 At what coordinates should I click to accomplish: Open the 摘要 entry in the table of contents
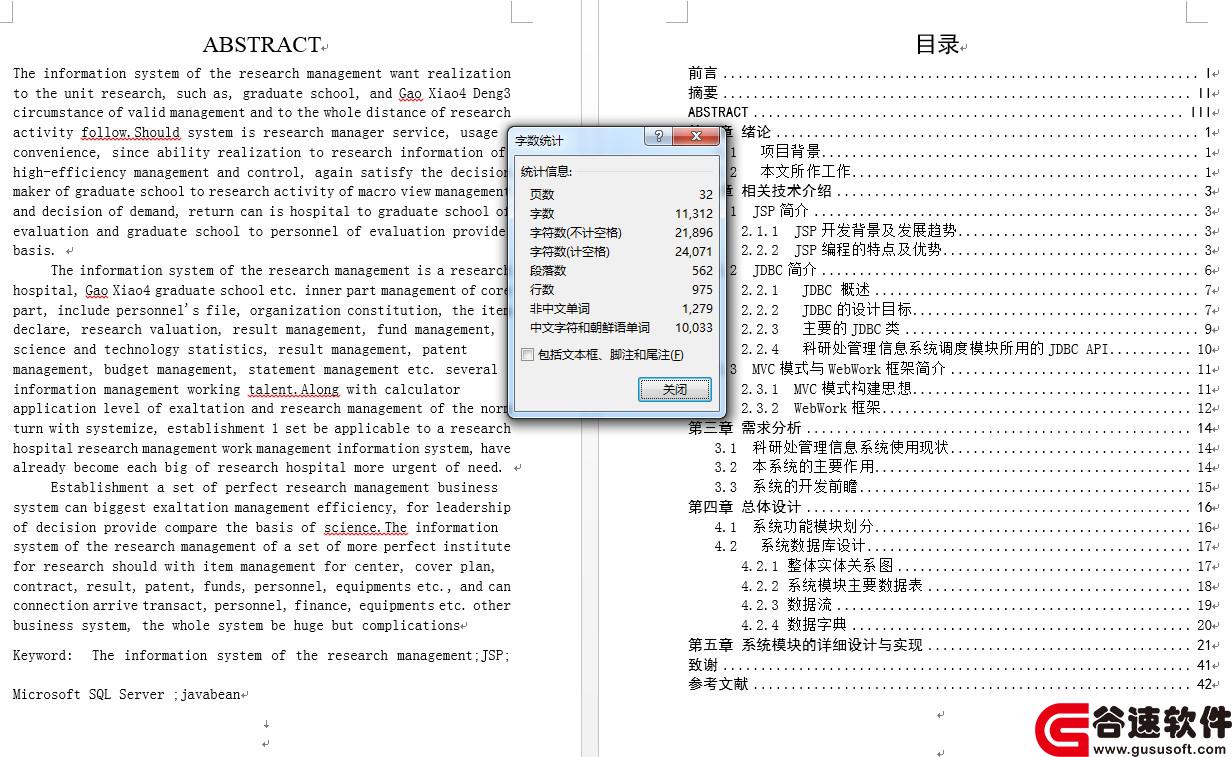[950, 93]
